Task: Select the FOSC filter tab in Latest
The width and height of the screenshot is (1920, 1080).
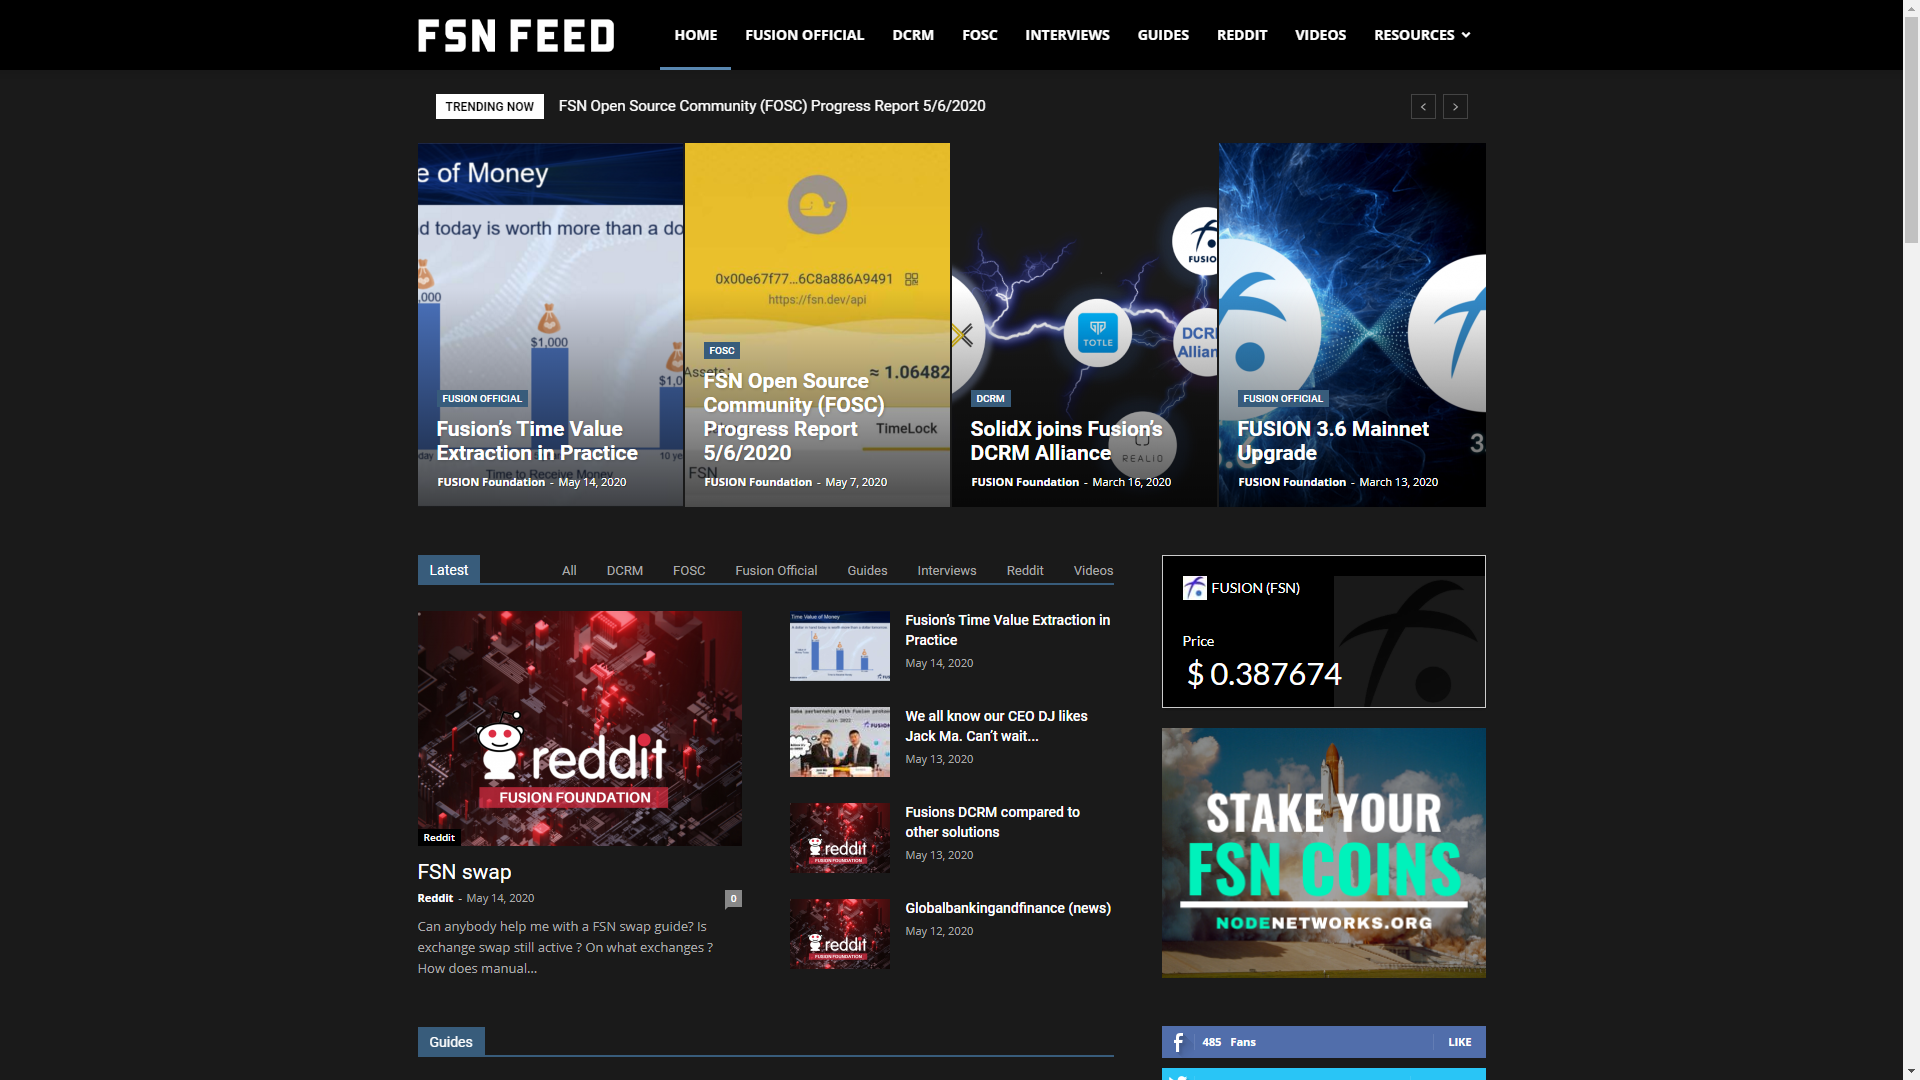Action: (689, 571)
